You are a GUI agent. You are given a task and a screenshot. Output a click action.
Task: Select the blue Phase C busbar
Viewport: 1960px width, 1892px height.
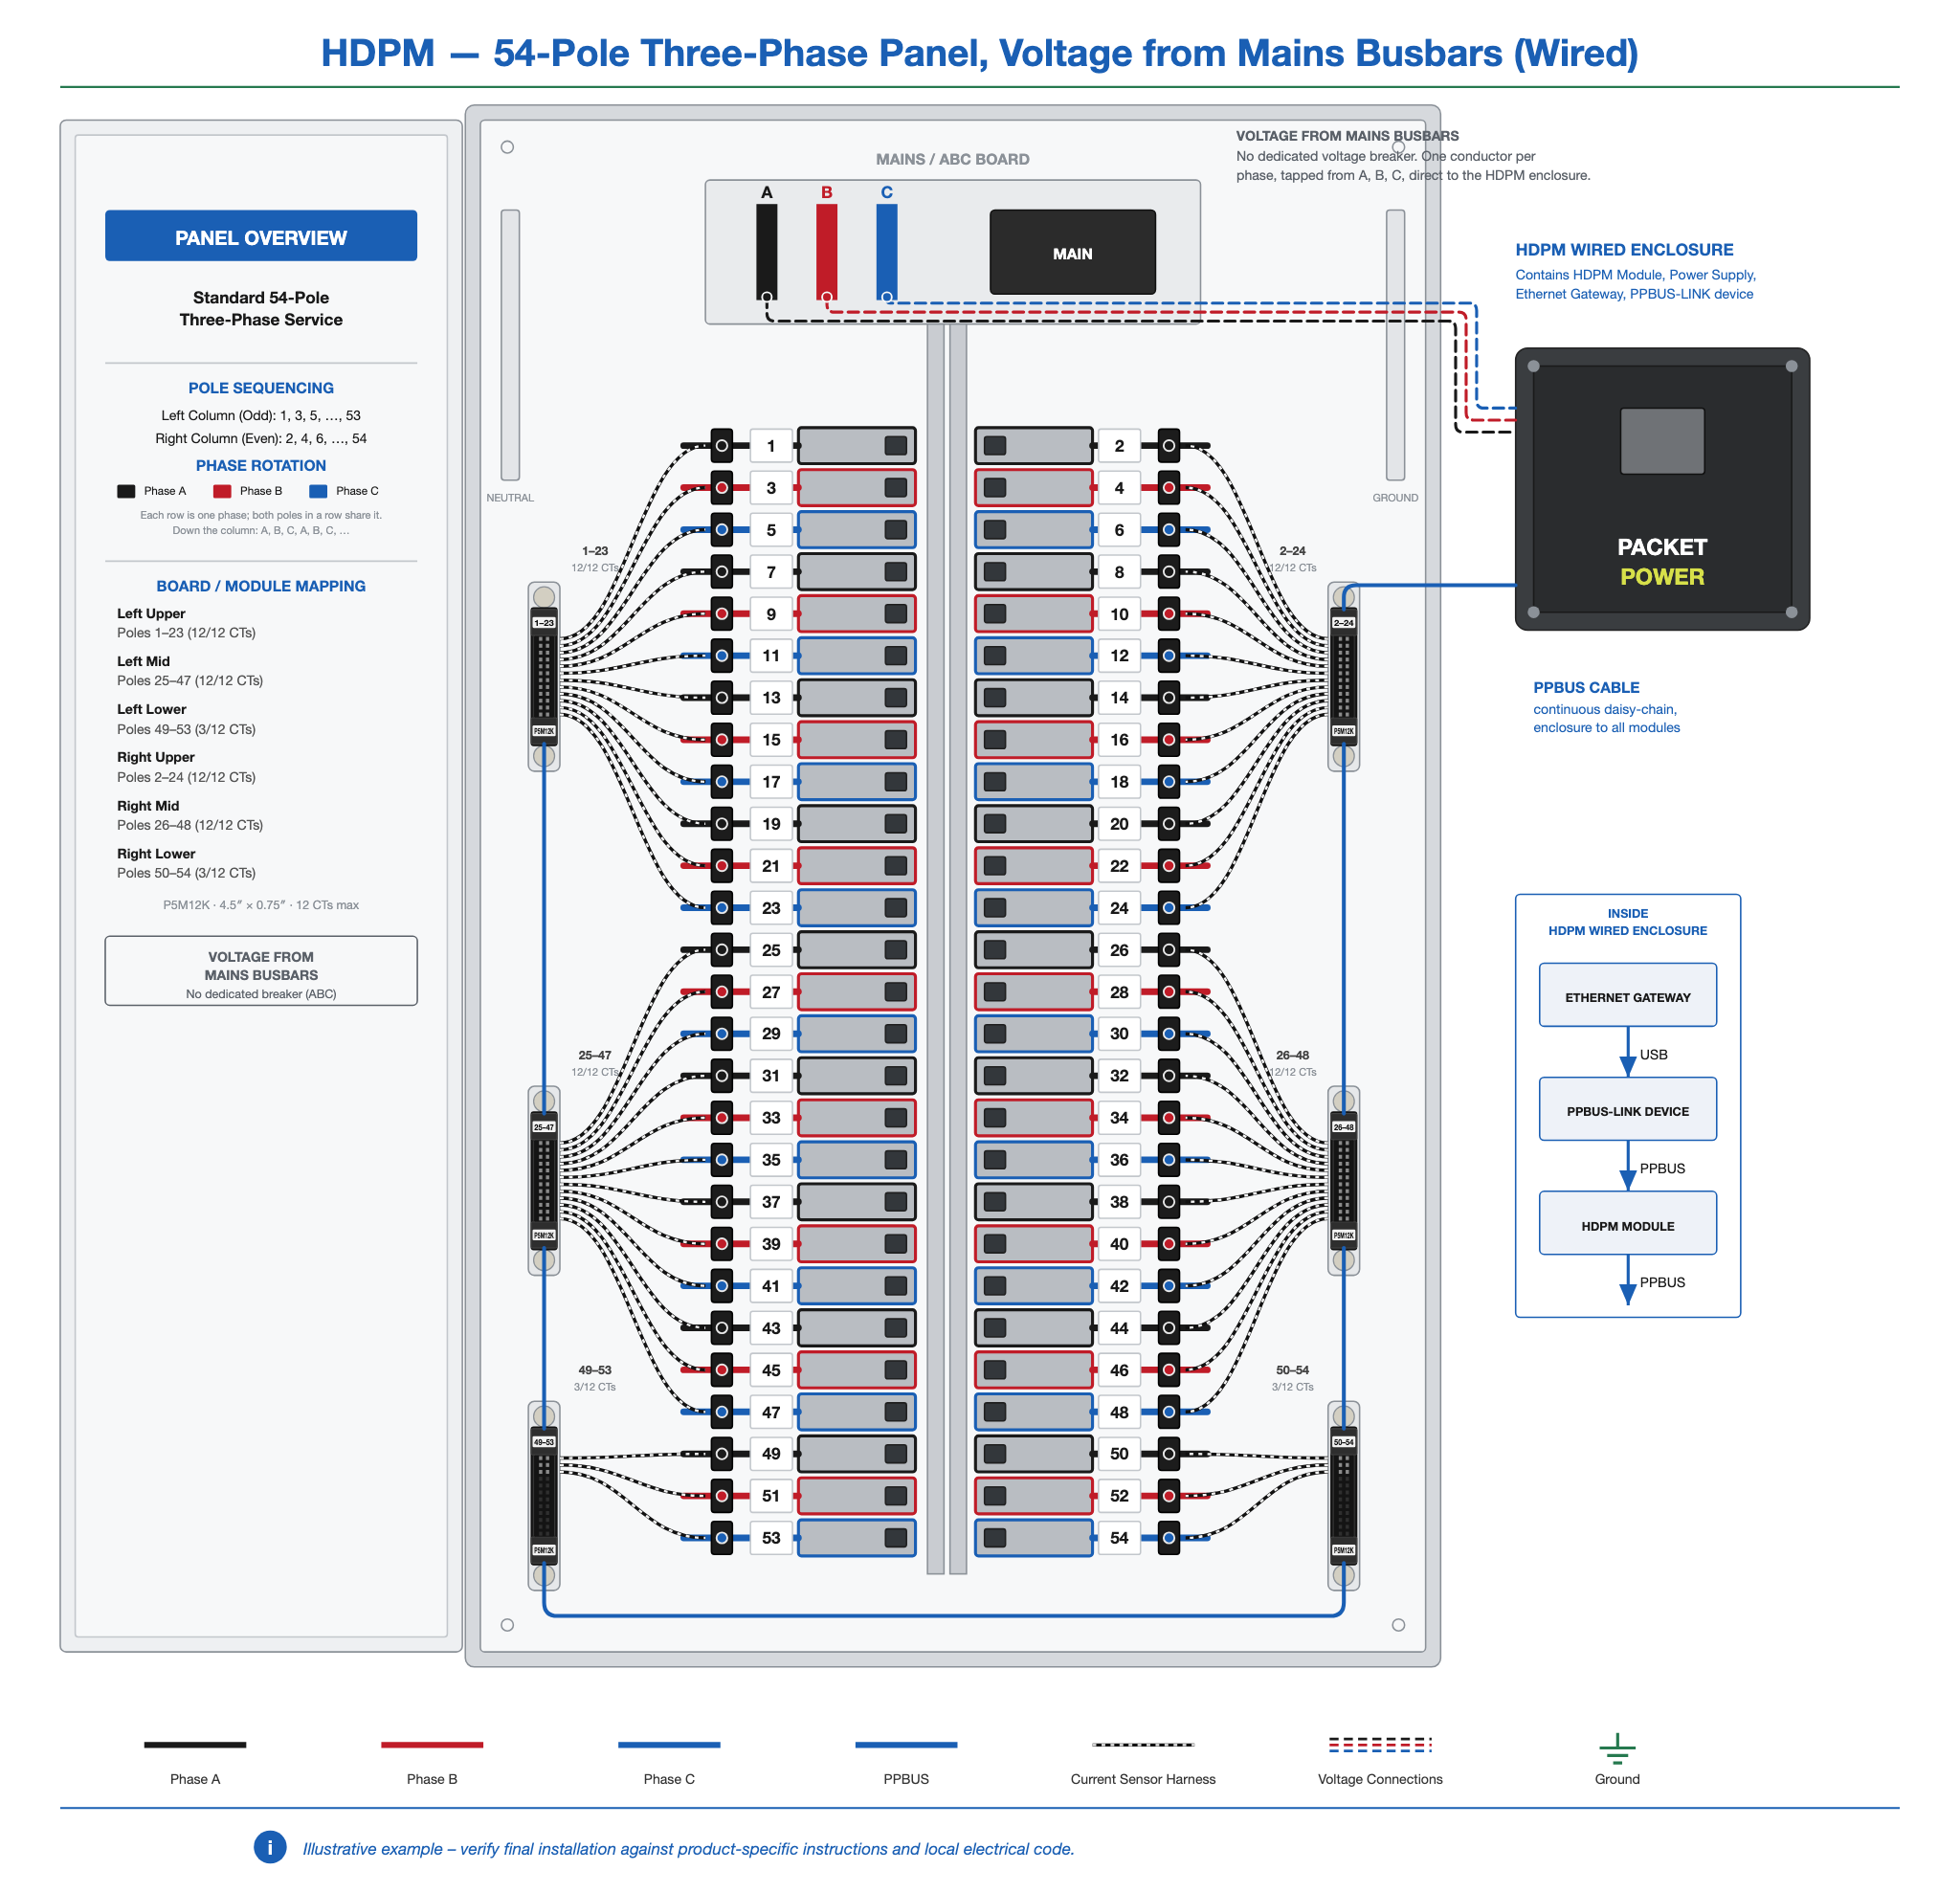[886, 251]
